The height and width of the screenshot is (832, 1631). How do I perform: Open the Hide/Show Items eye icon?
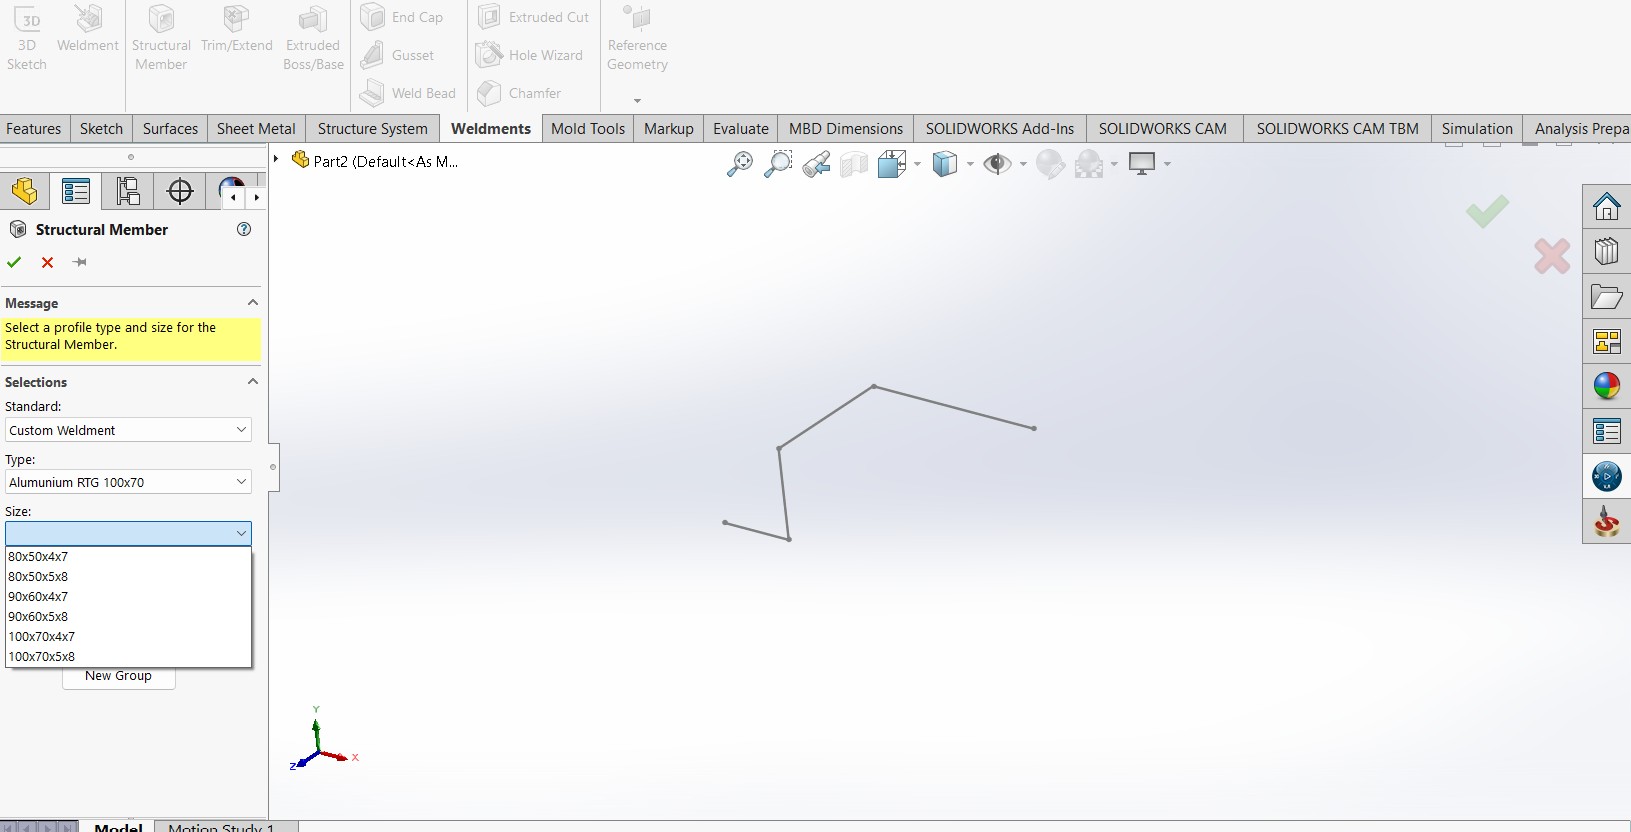tap(996, 164)
